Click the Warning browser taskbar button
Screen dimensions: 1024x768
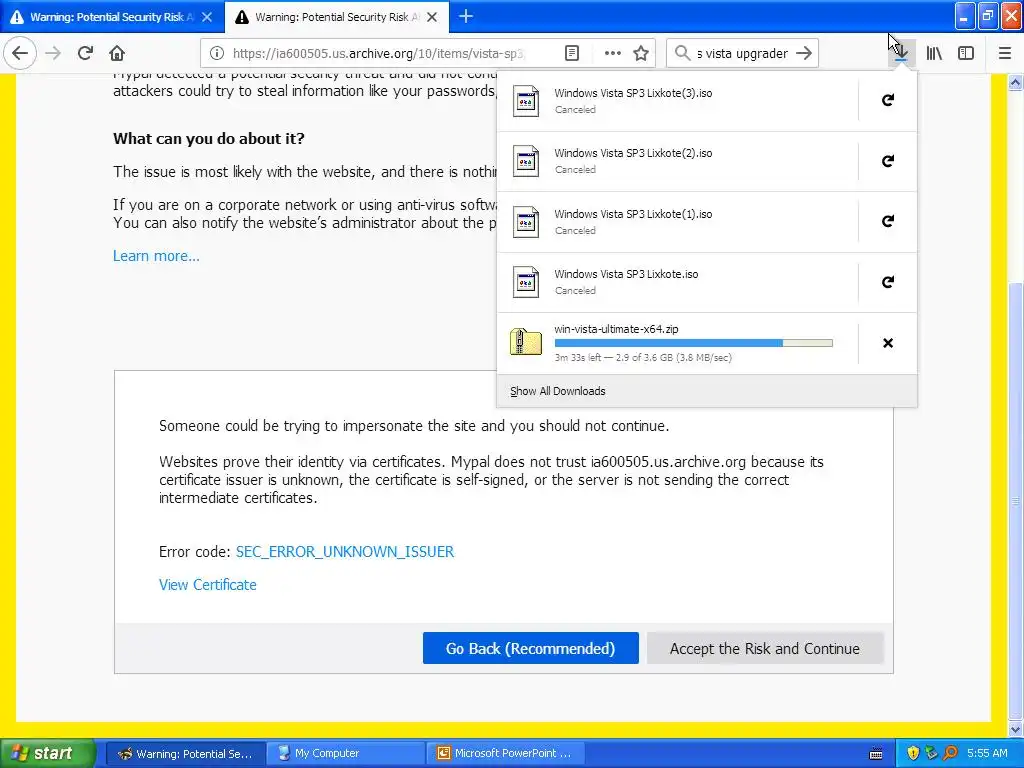tap(185, 754)
